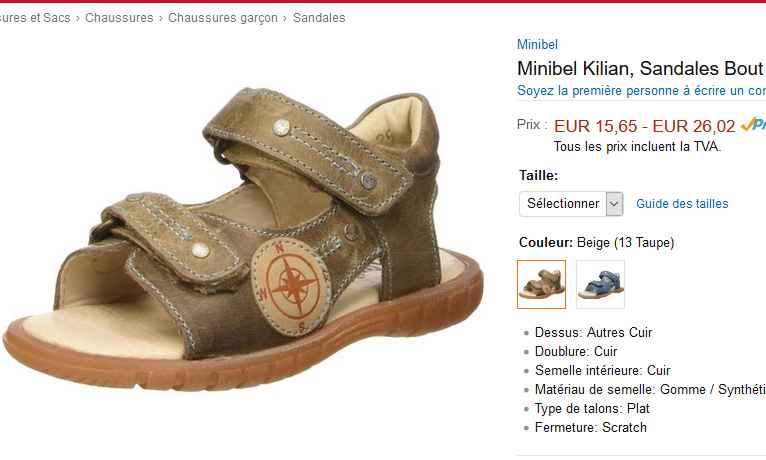Click the first review invitation link
Image resolution: width=766 pixels, height=460 pixels.
(x=641, y=91)
